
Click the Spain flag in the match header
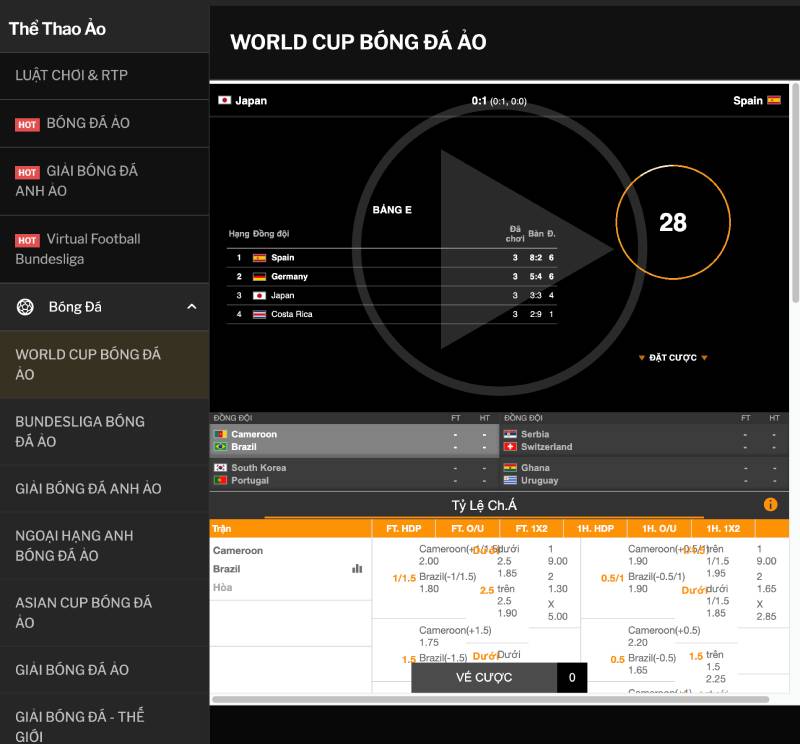click(x=774, y=101)
